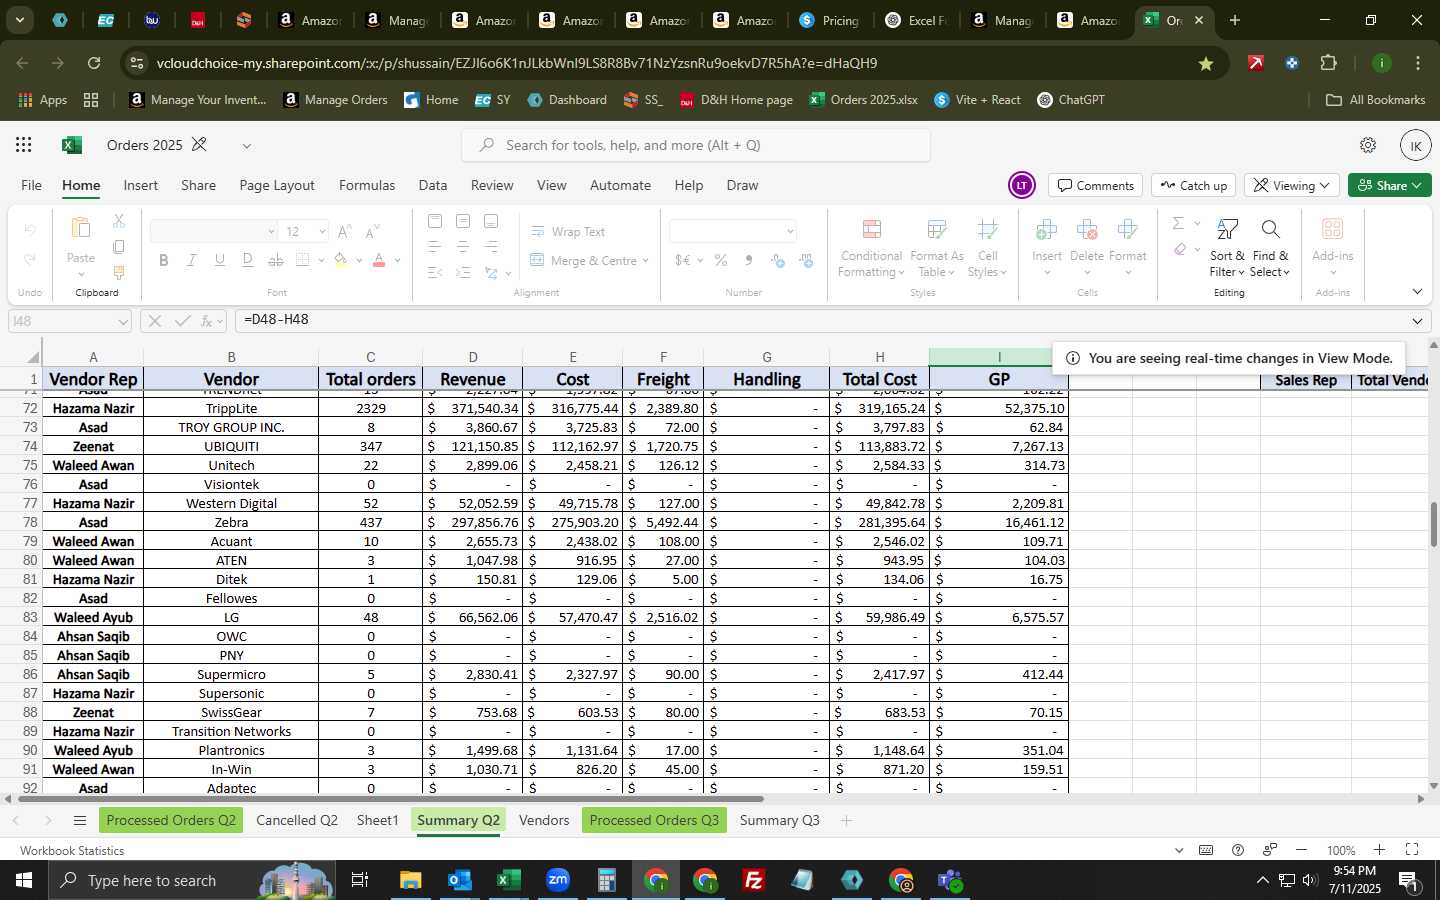Open FileZilla from the taskbar
Viewport: 1440px width, 900px height.
pyautogui.click(x=754, y=880)
